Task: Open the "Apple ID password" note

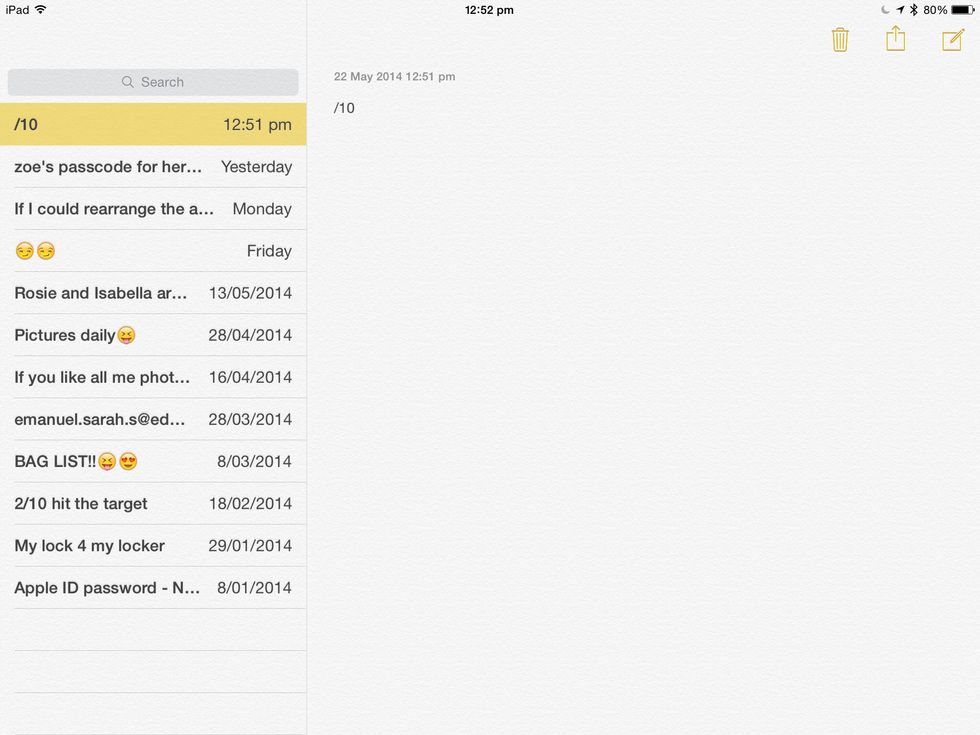Action: (x=153, y=587)
